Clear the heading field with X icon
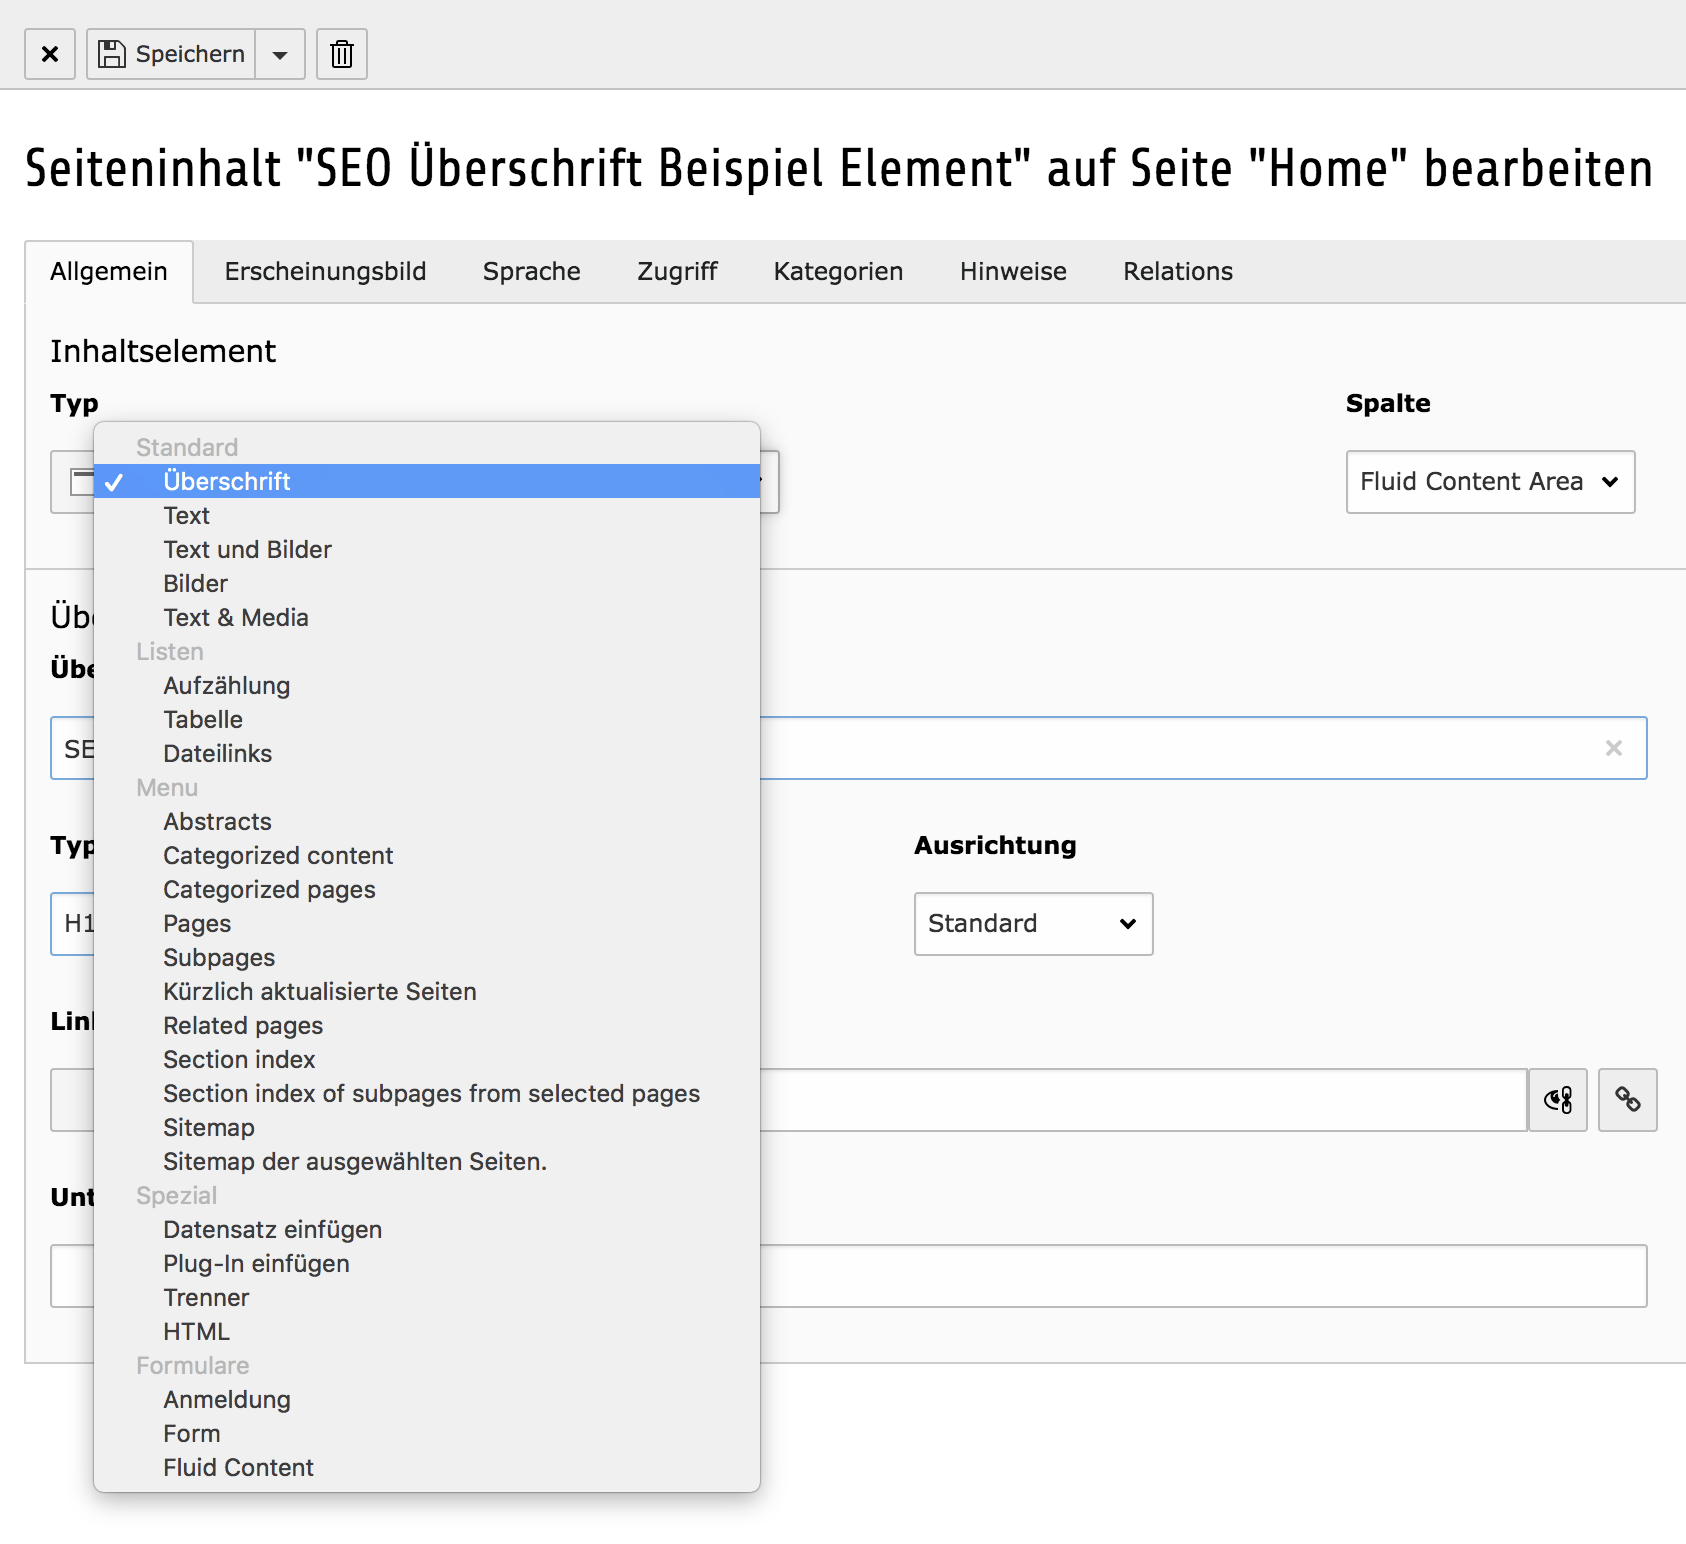This screenshot has width=1686, height=1544. click(x=1613, y=748)
